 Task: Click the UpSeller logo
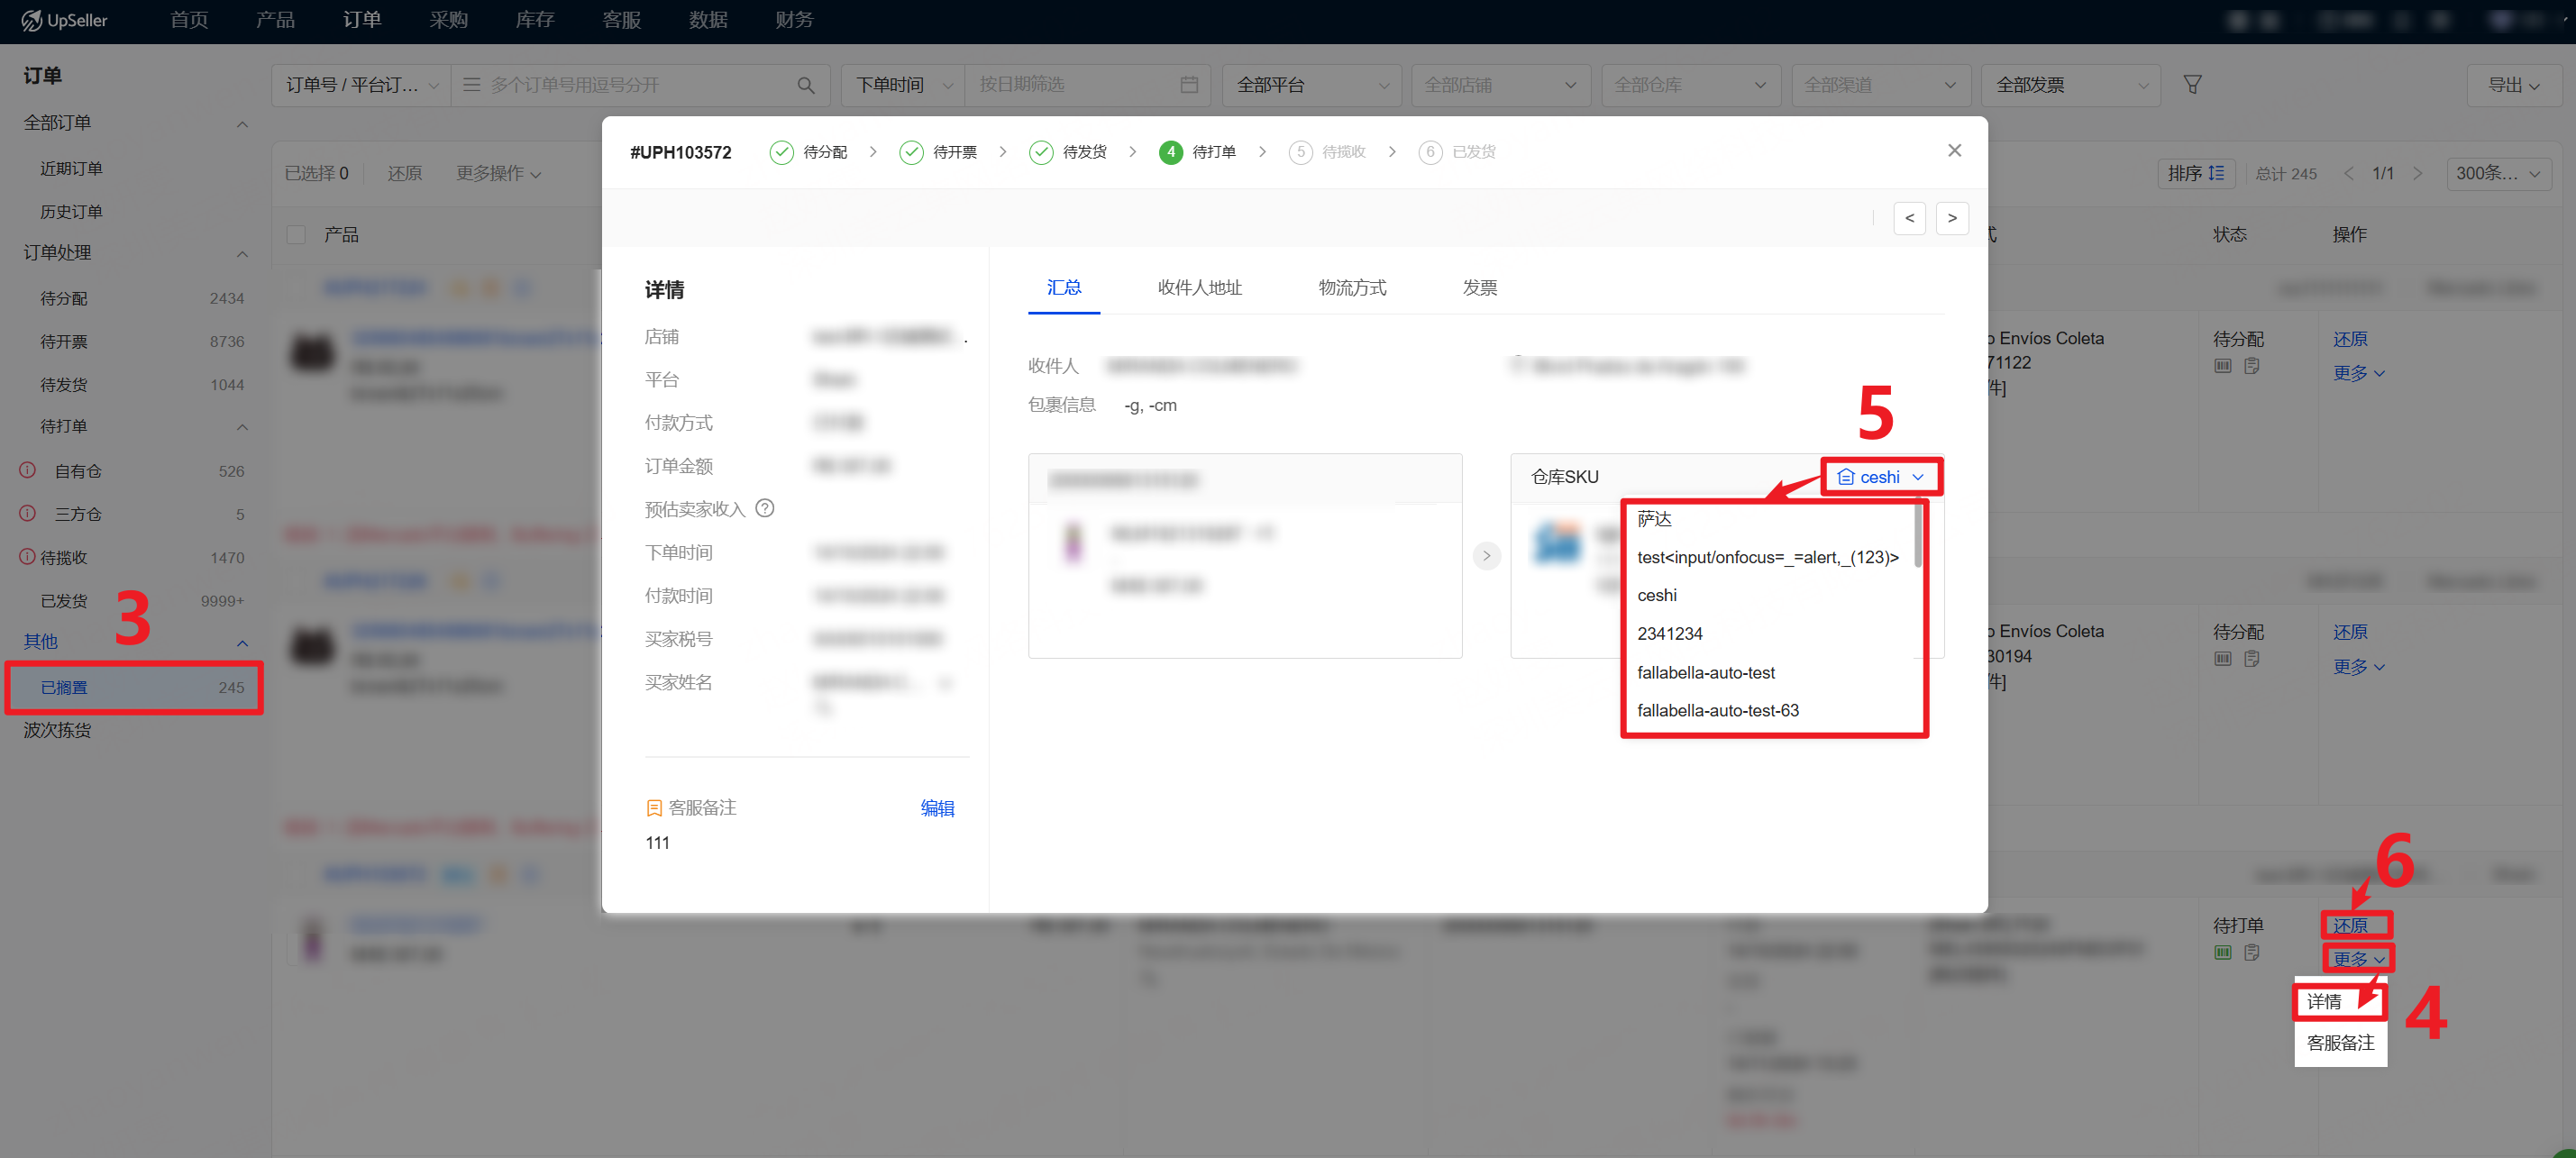coord(65,20)
